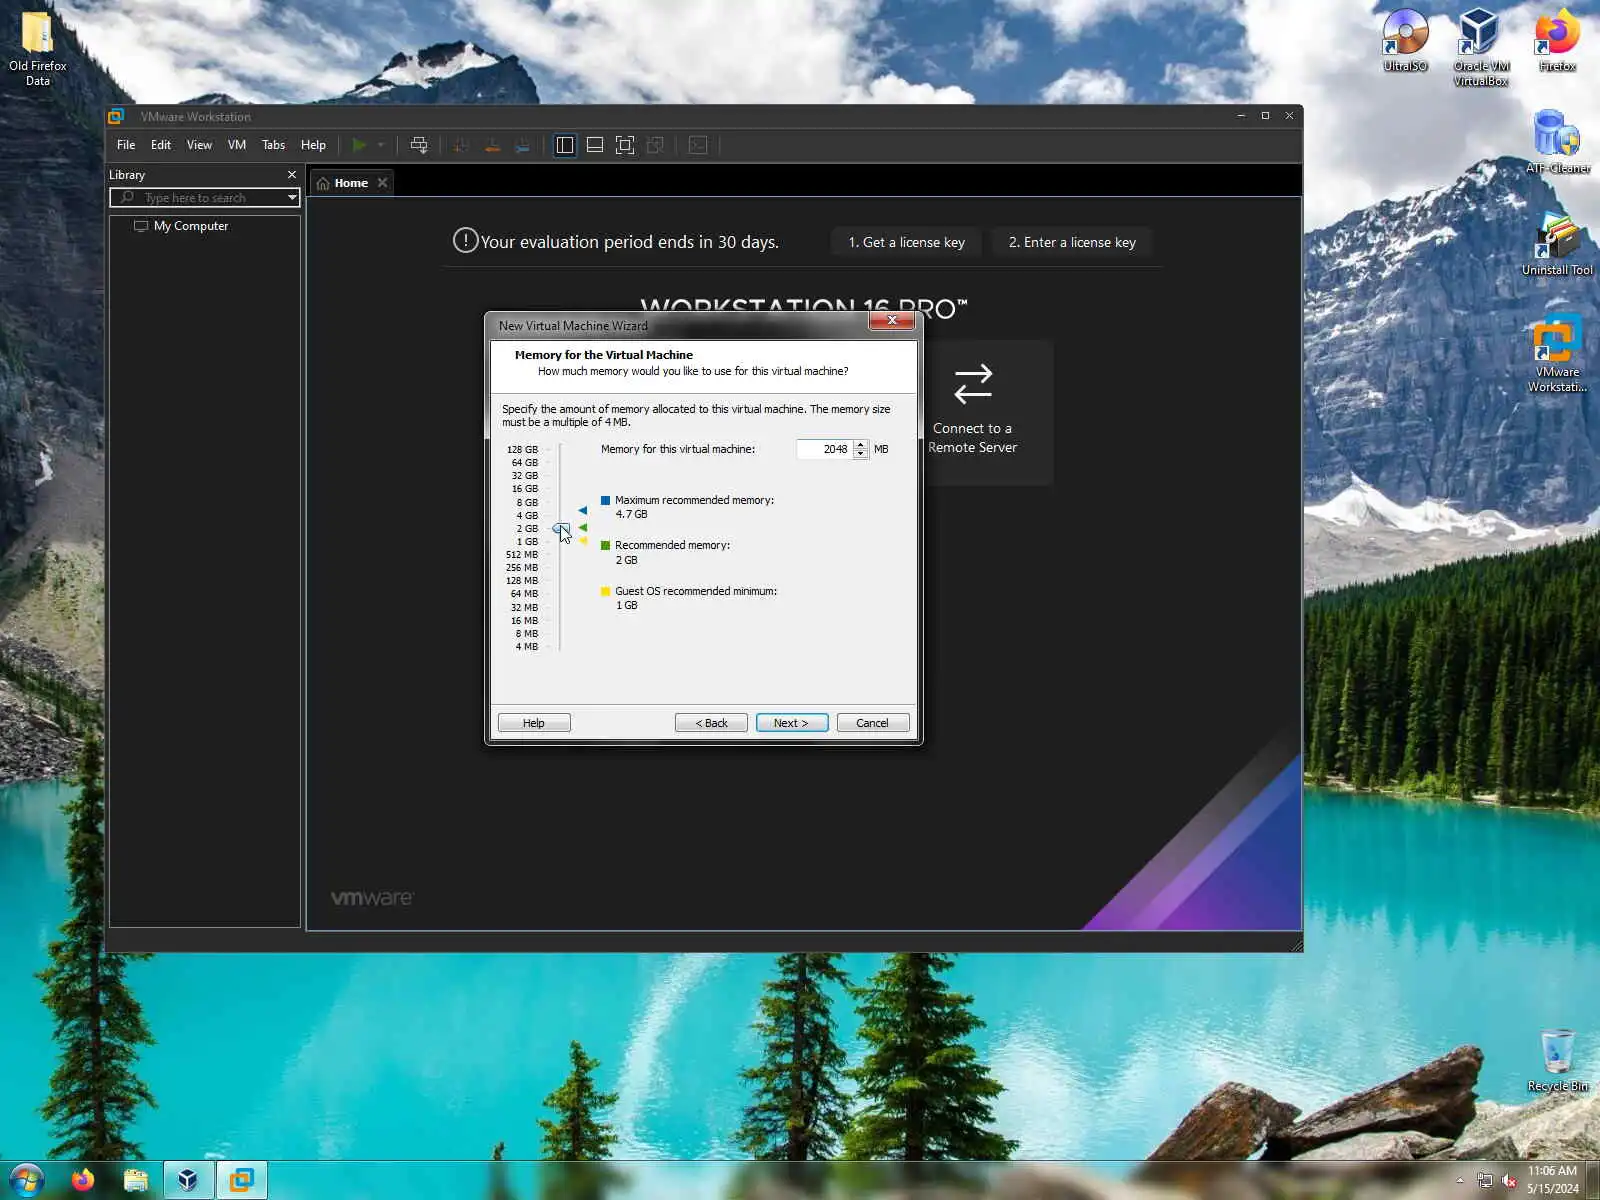Click the Revert to Snapshot toolbar icon
This screenshot has height=1200, width=1600.
click(492, 145)
